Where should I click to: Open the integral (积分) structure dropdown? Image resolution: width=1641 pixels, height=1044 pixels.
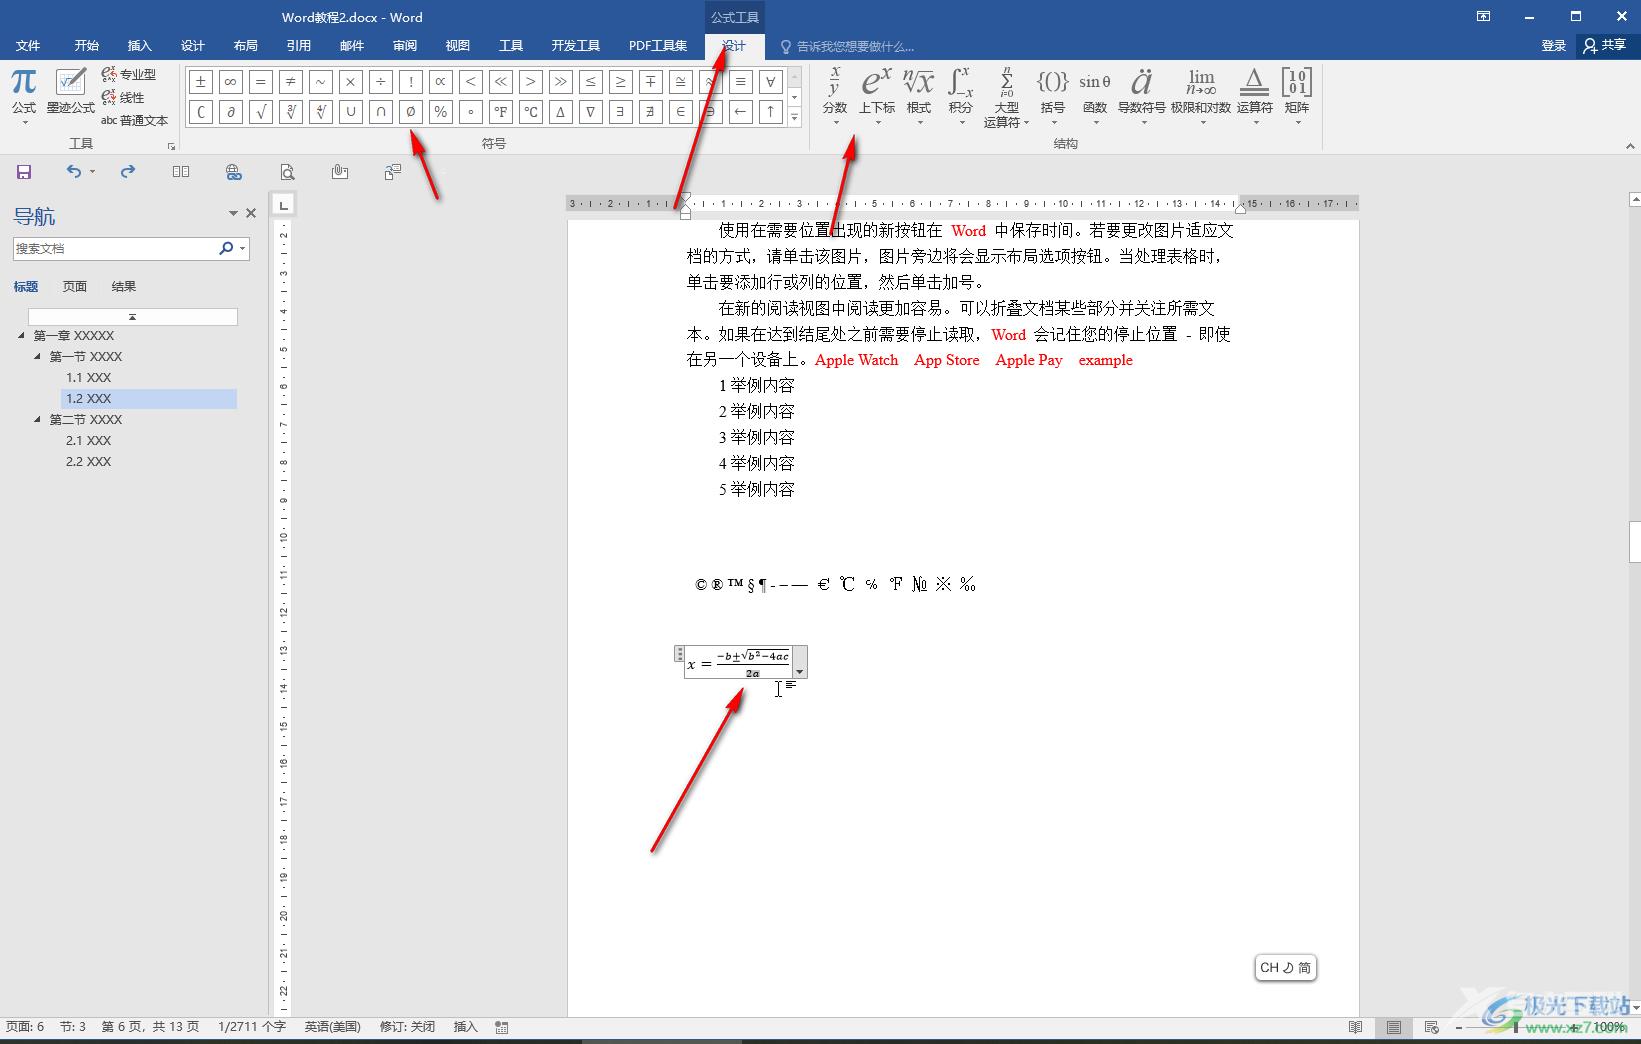pos(961,97)
